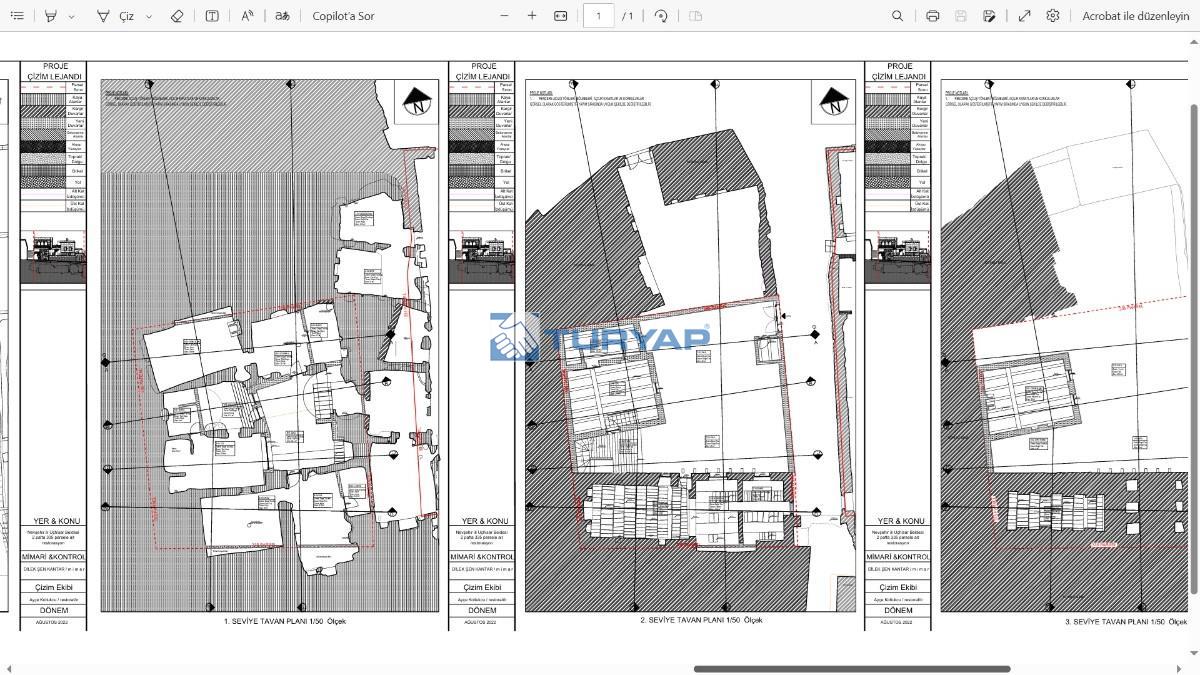The height and width of the screenshot is (675, 1200).
Task: Expand the highlighter options dropdown
Action: (x=71, y=16)
